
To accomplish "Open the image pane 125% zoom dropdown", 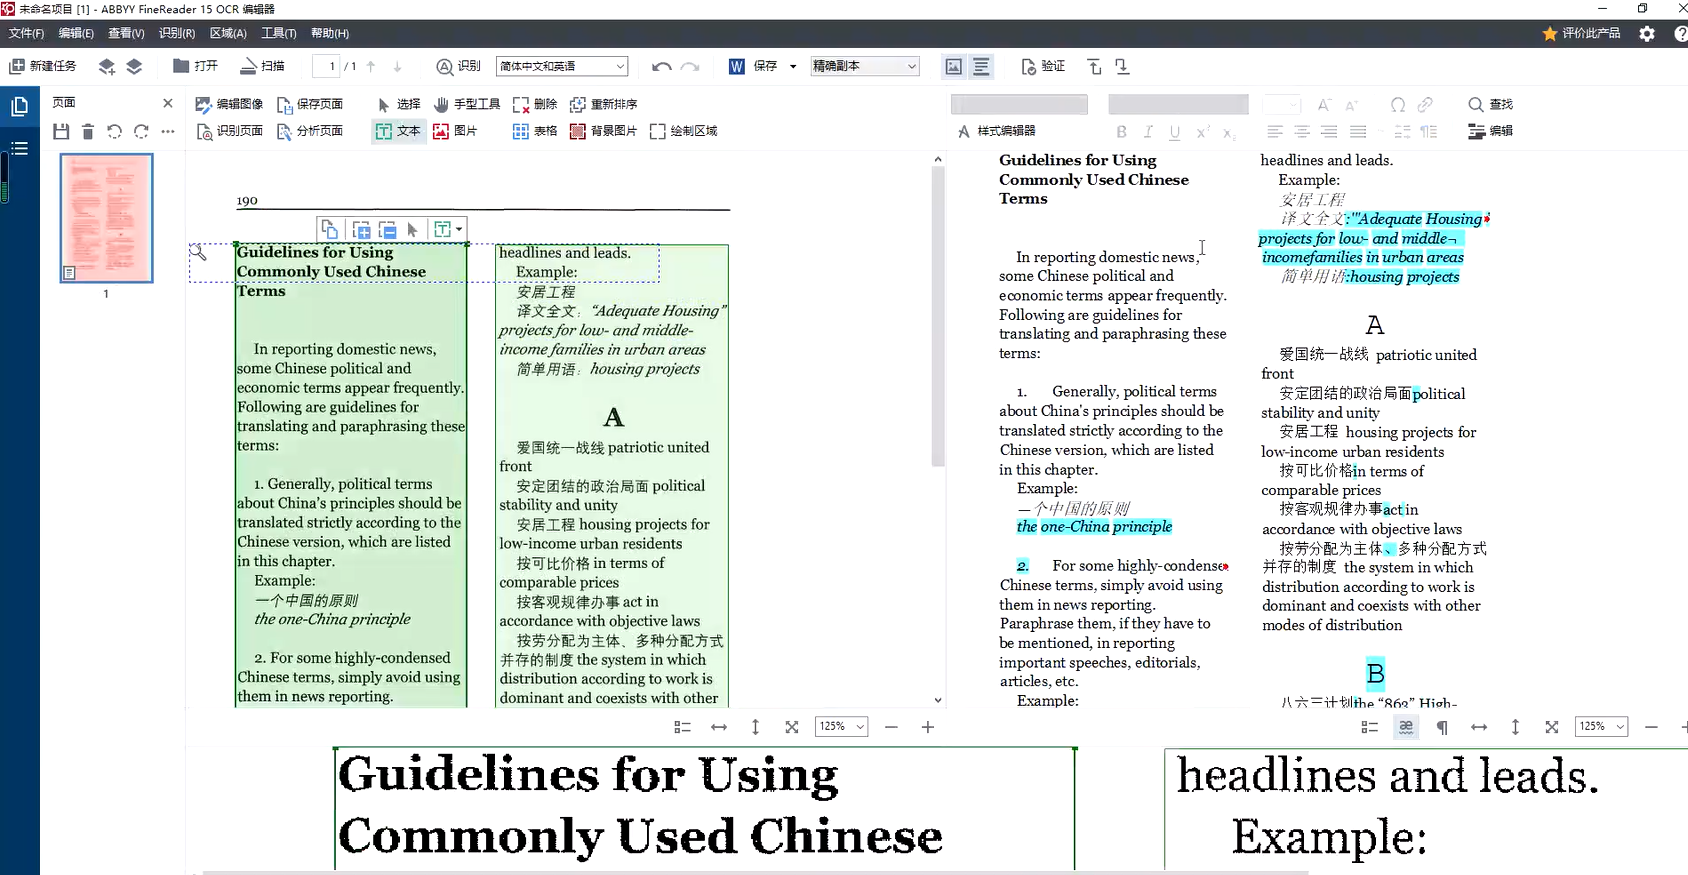I will [x=841, y=727].
